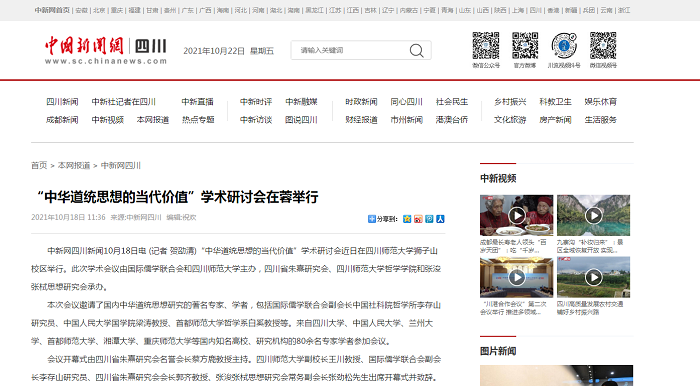Open the 图片新闻 sidebar heading
This screenshot has width=700, height=386.
[x=498, y=351]
